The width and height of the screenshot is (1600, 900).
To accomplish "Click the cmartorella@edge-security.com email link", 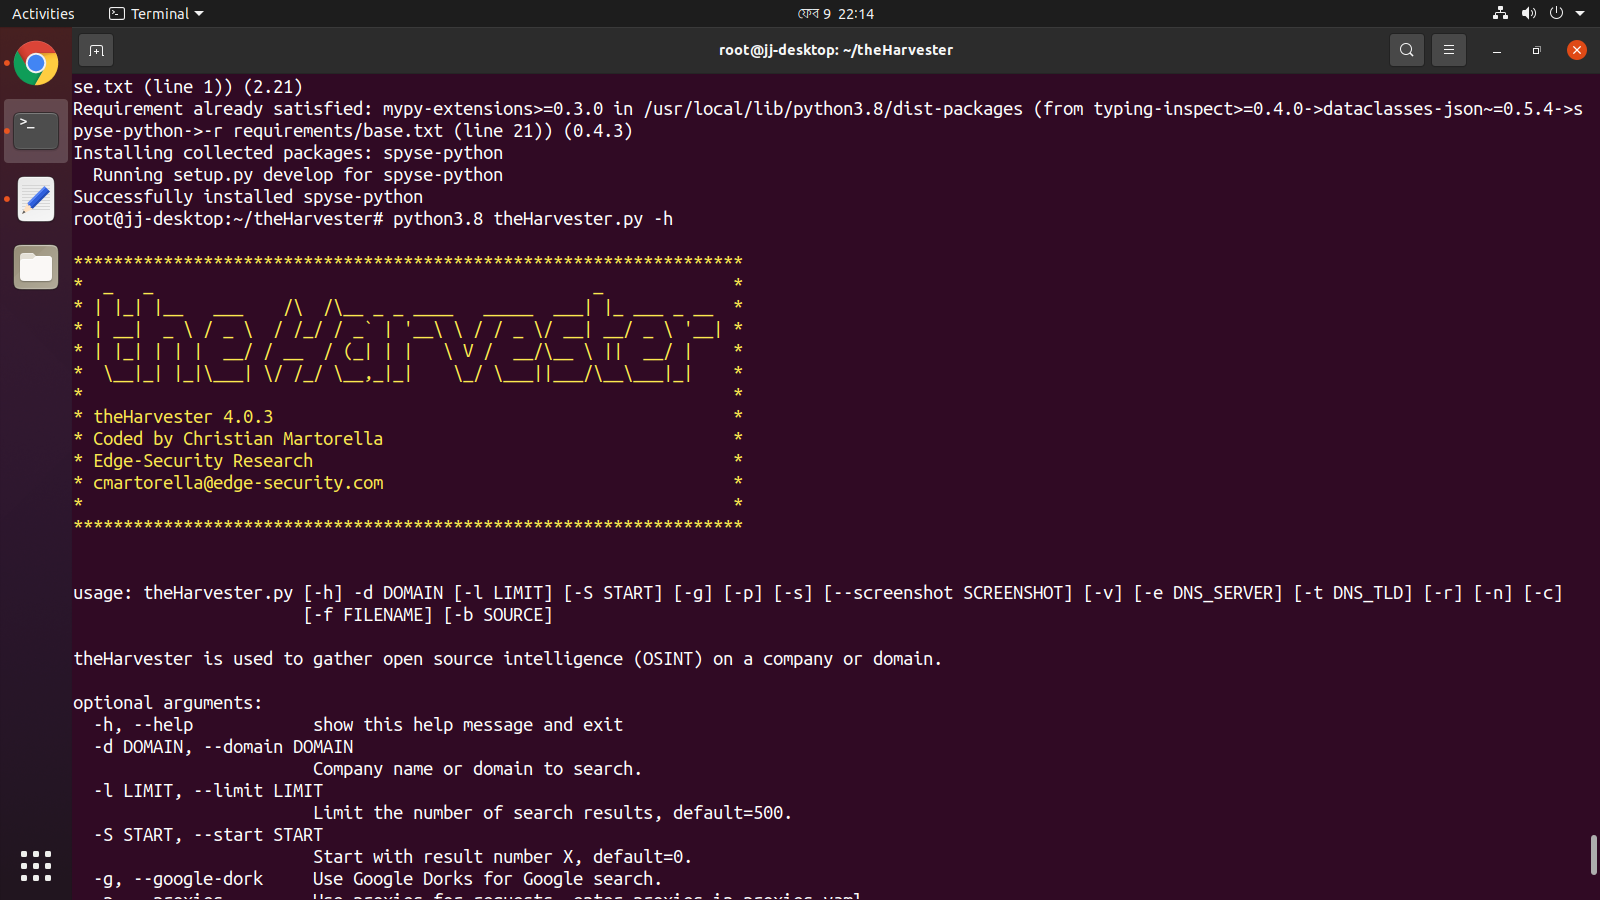I will 238,482.
